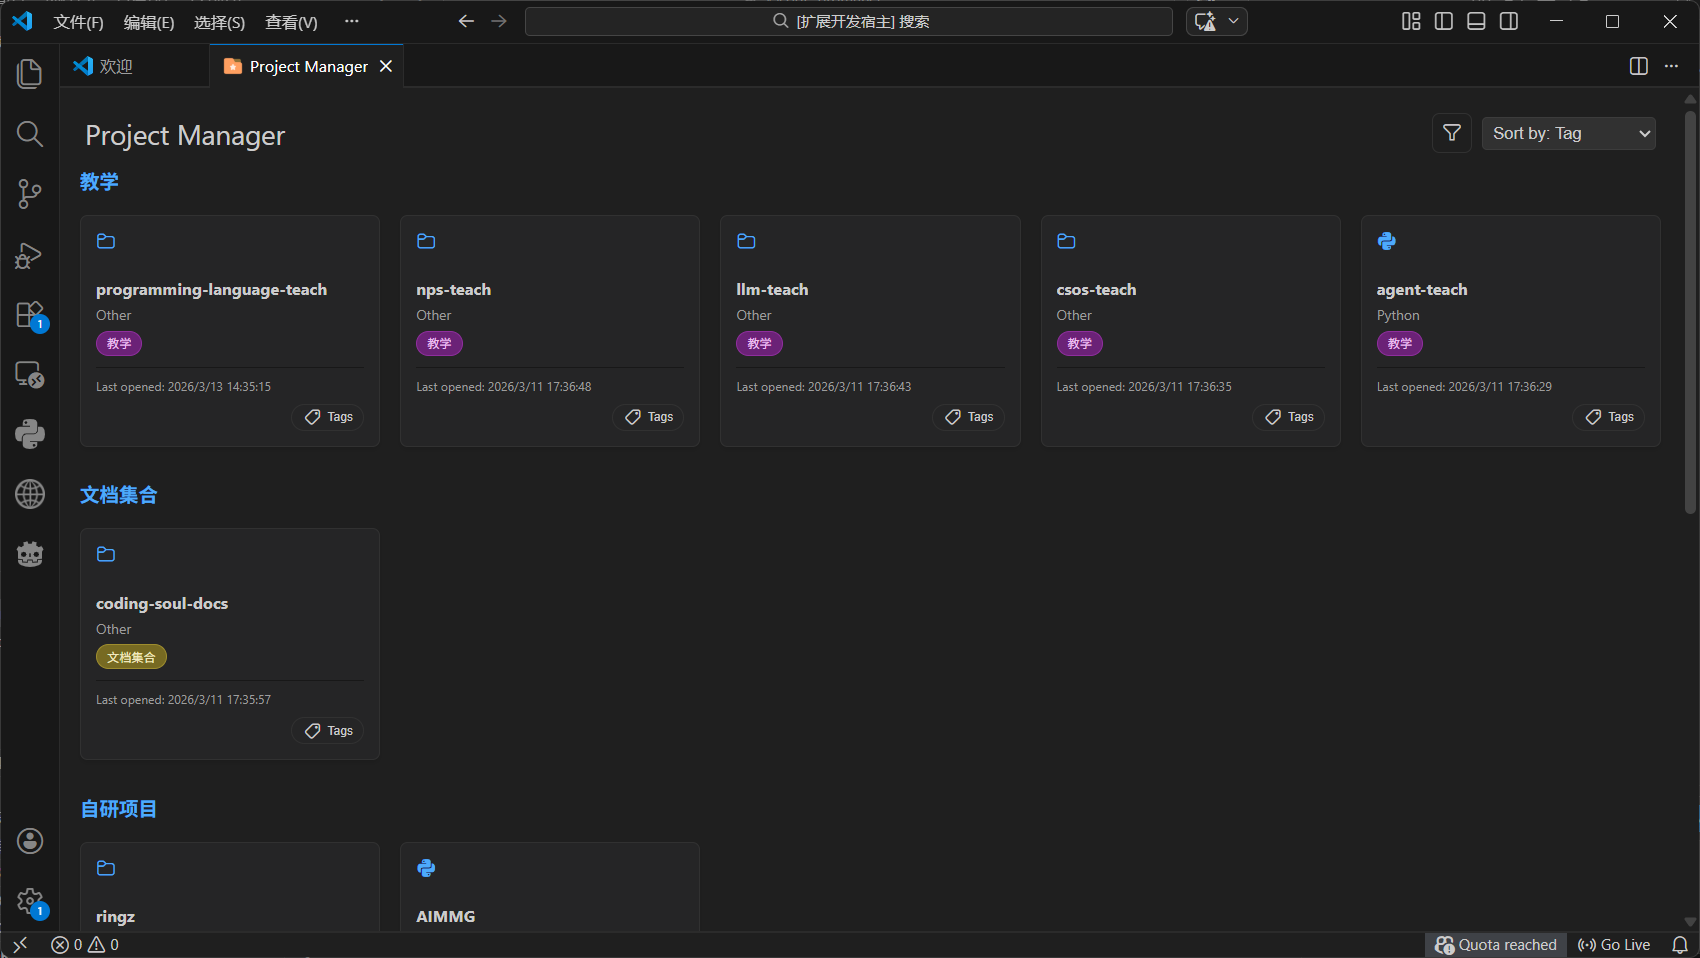Open the Python sidebar view
Image resolution: width=1700 pixels, height=958 pixels.
[x=30, y=434]
